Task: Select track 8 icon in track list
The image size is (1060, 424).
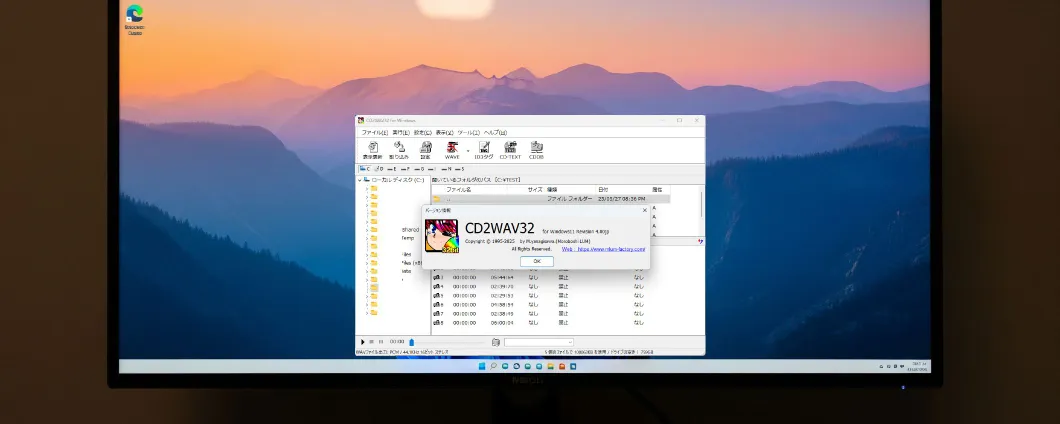Action: (x=438, y=323)
